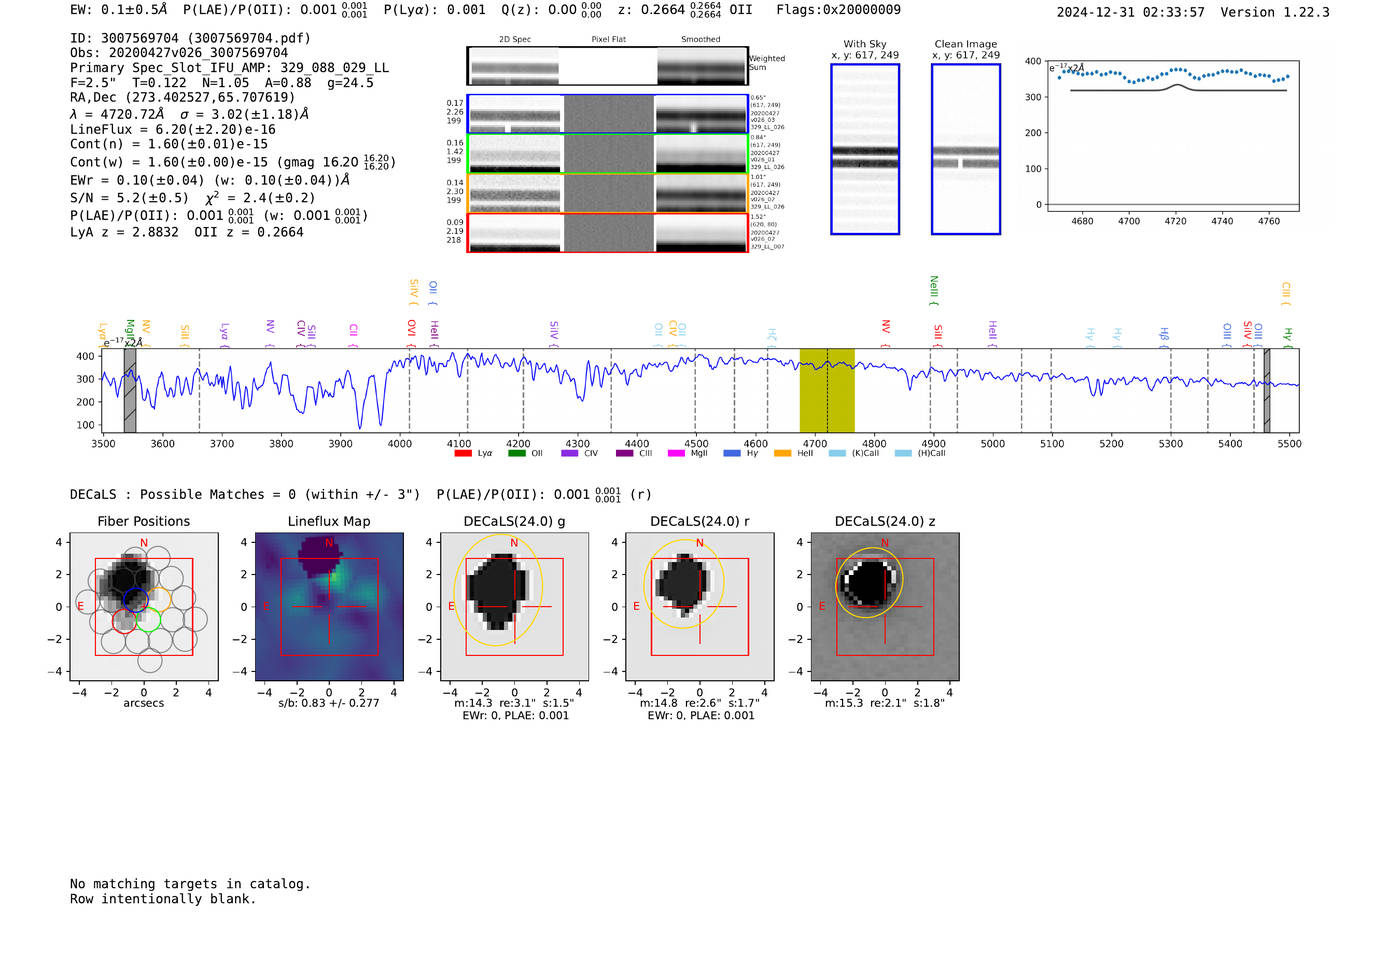Click the hatched gray band near 3550Å
Screen dimensions: 1400x953
coord(130,390)
